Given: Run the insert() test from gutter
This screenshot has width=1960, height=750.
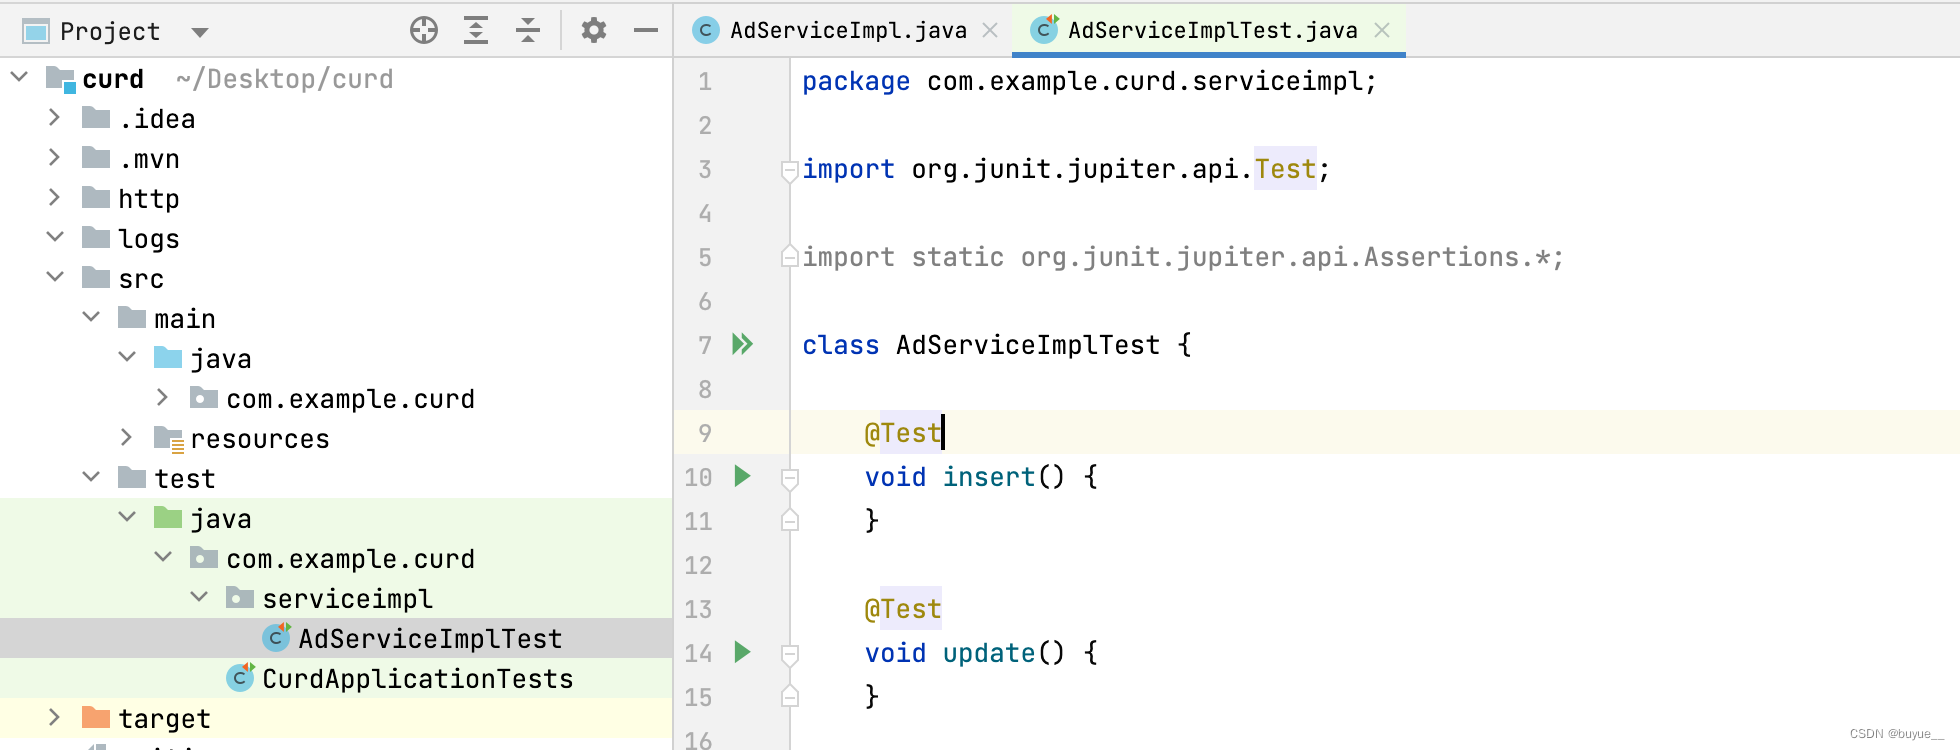Looking at the screenshot, I should pos(742,476).
